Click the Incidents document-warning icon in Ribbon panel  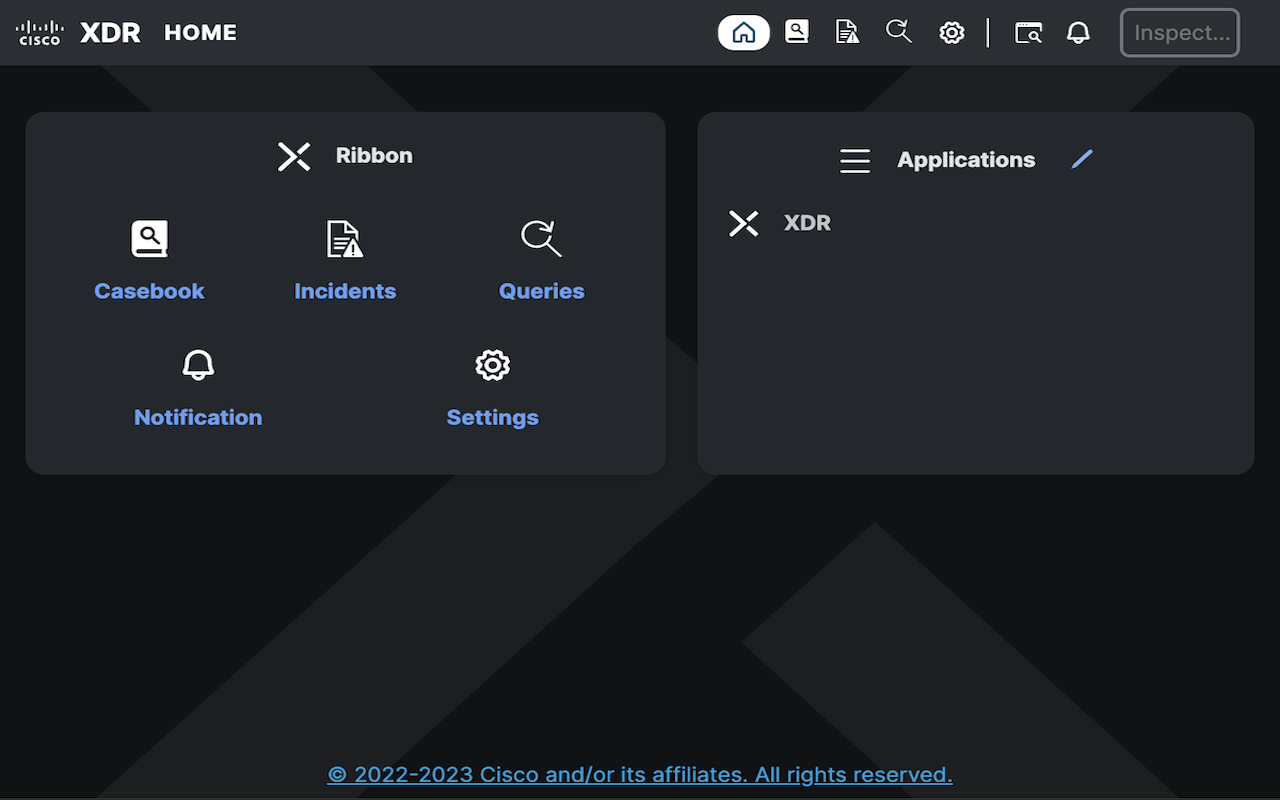click(345, 239)
